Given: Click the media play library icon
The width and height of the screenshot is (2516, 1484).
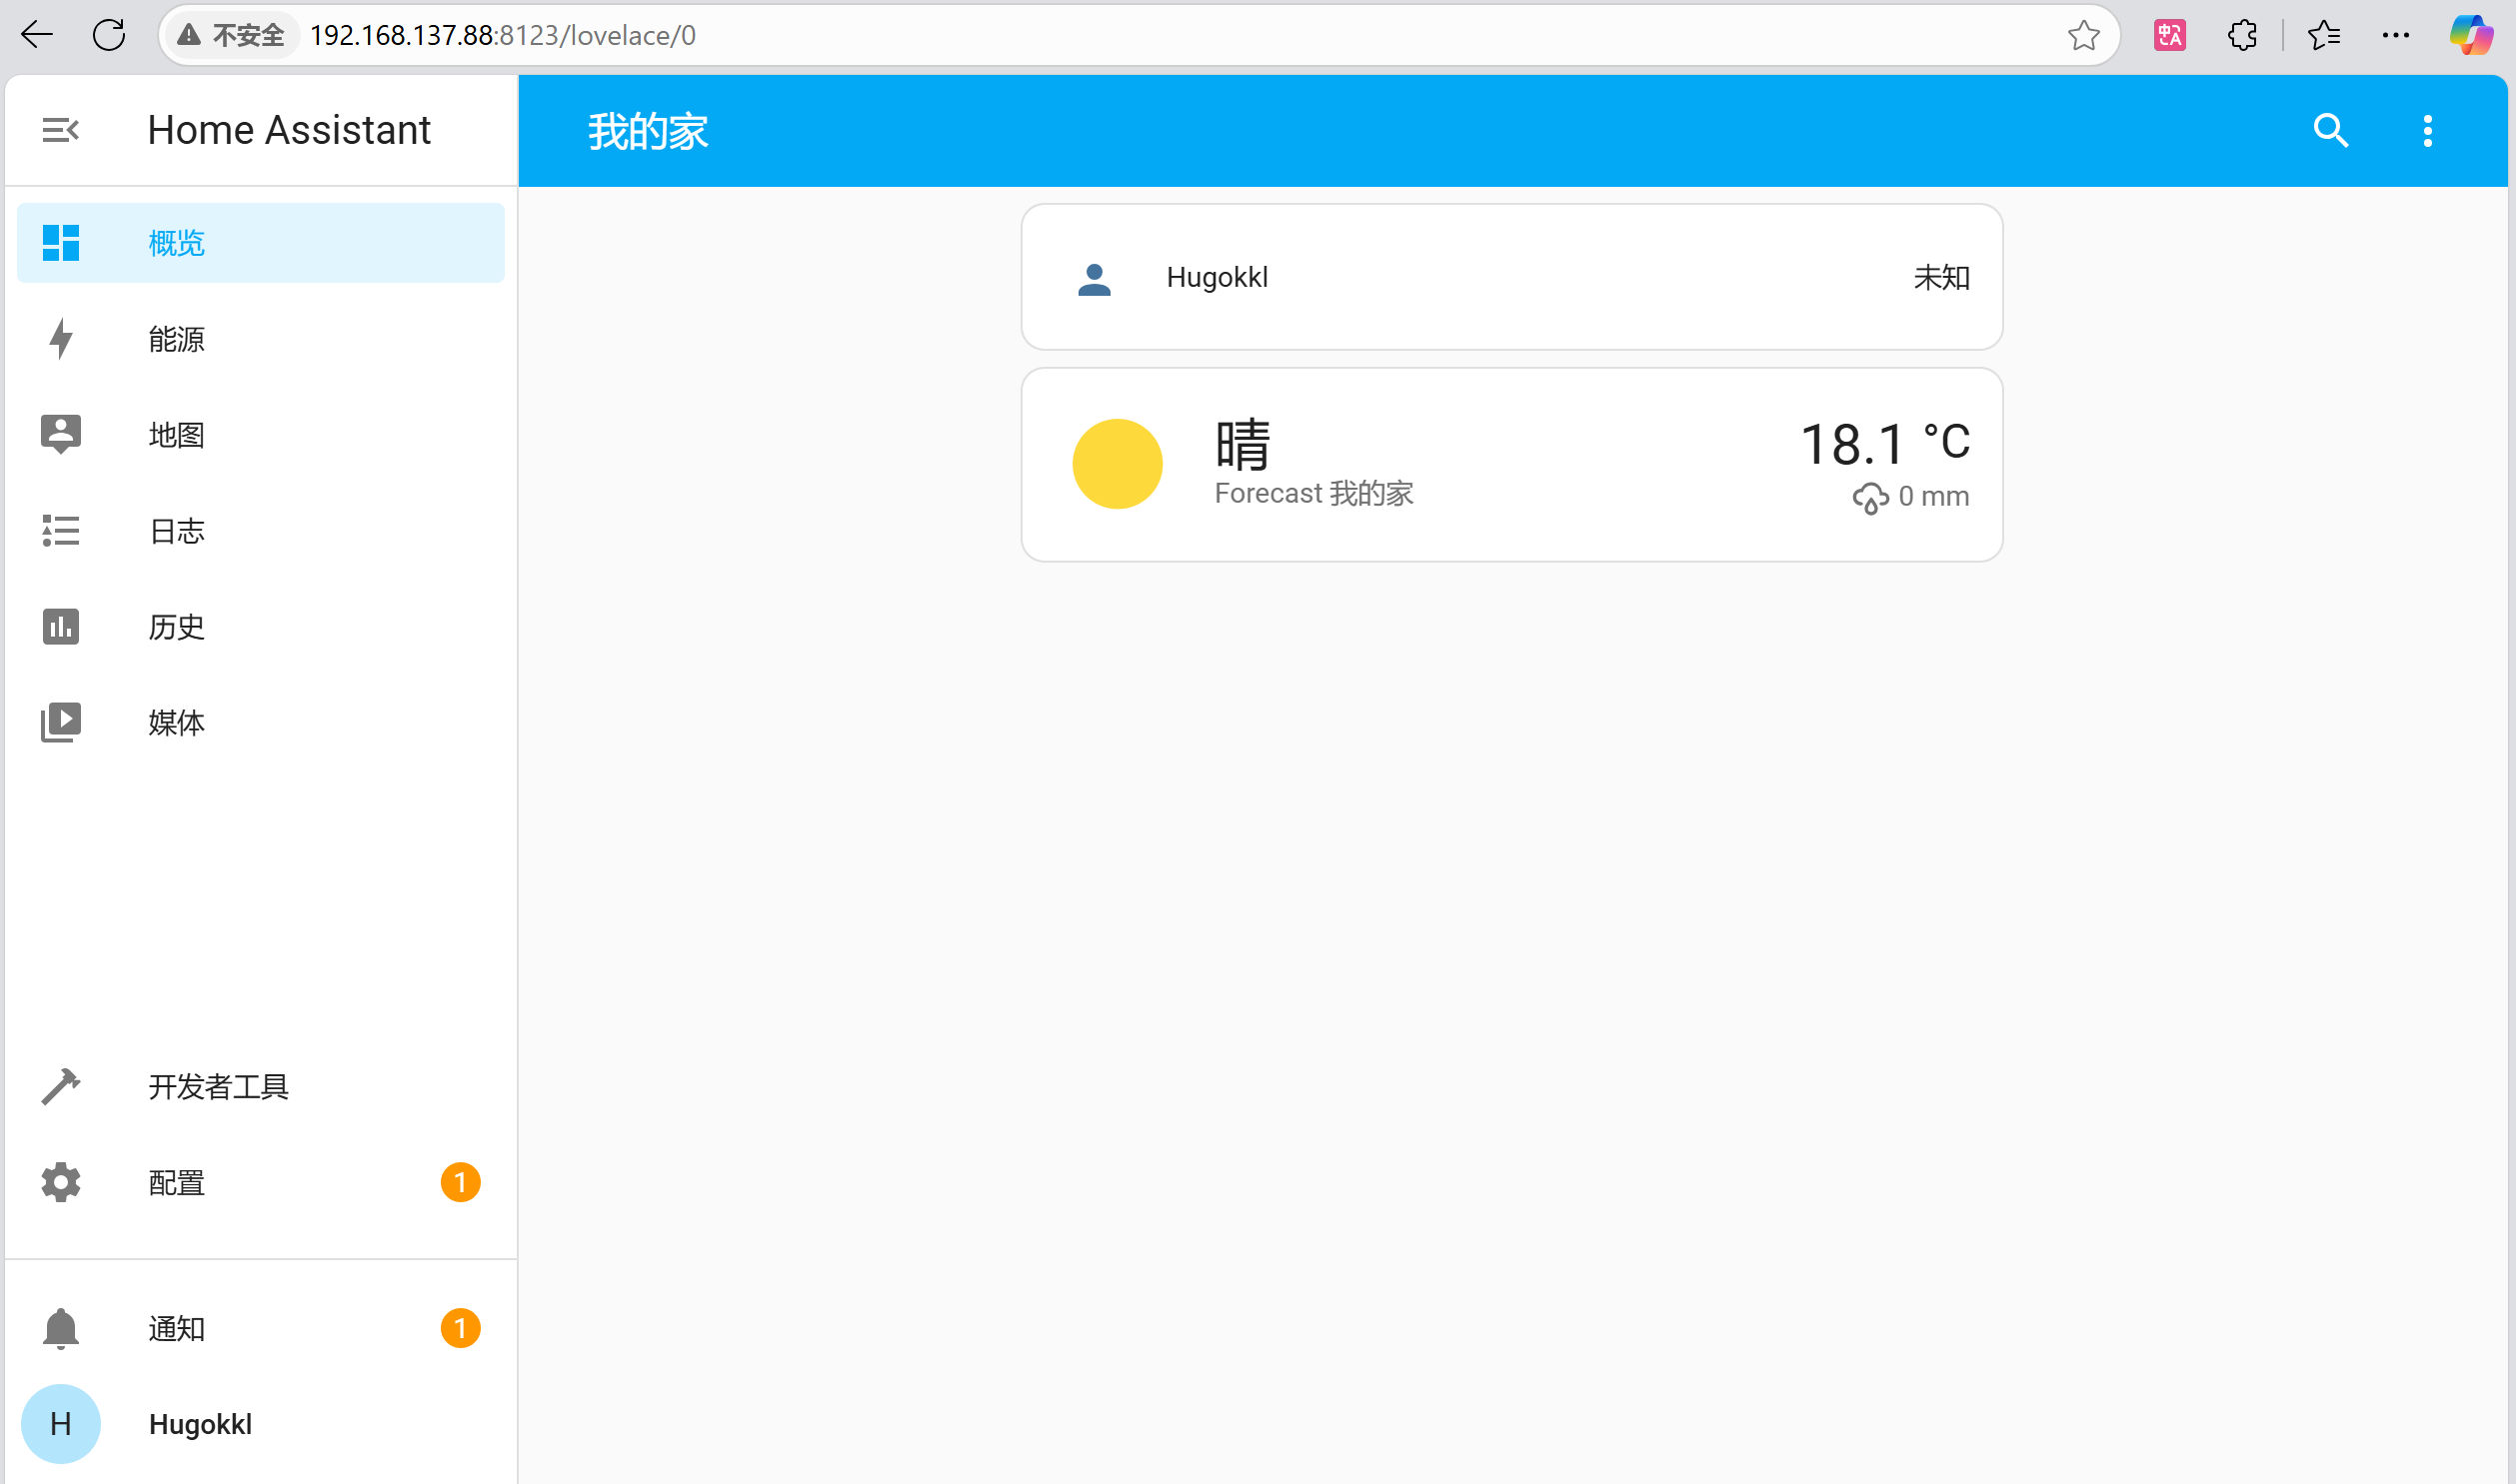Looking at the screenshot, I should (61, 722).
